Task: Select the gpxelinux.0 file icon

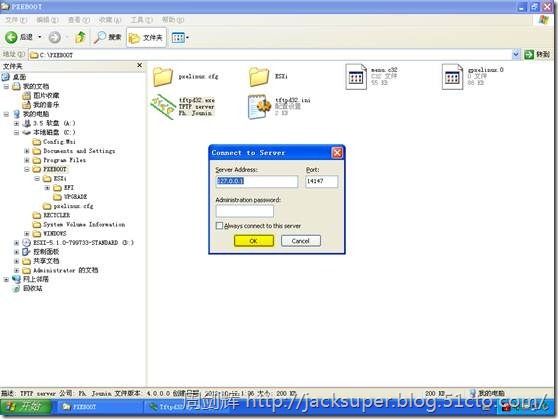Action: point(452,76)
